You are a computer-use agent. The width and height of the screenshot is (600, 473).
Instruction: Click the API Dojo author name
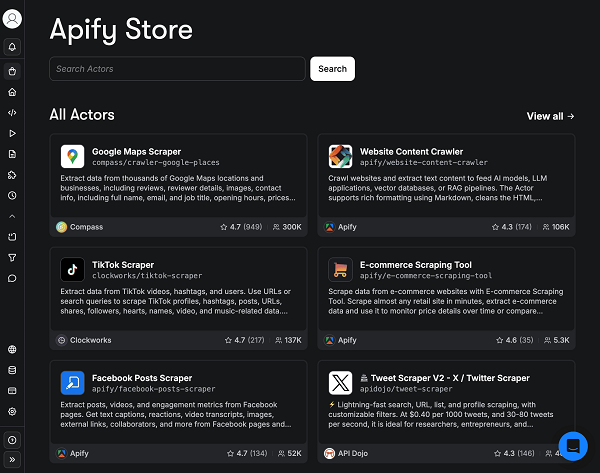[x=353, y=453]
